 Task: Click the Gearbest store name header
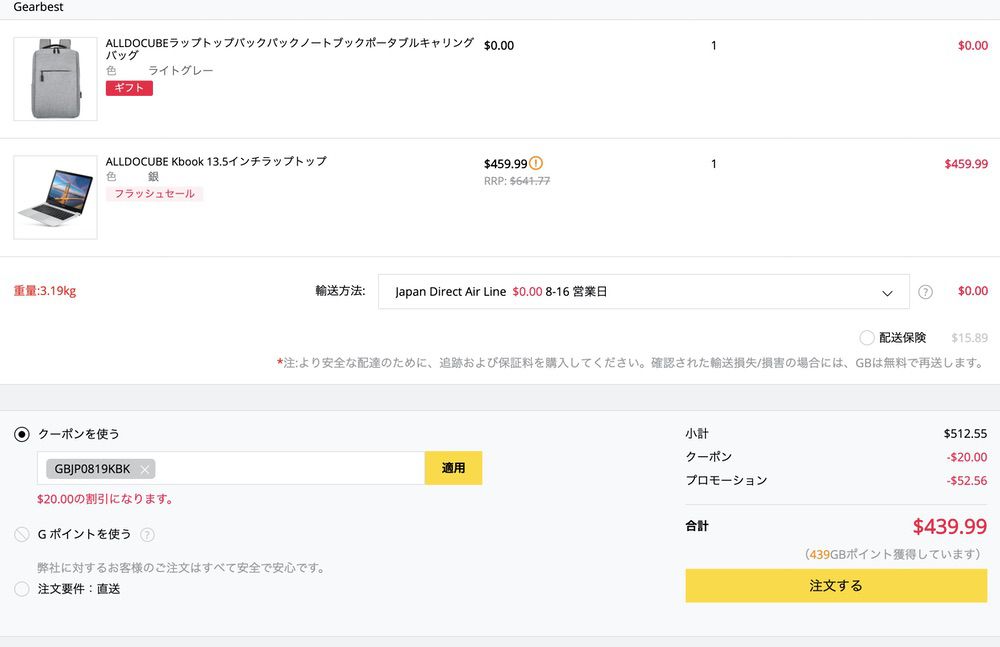(x=38, y=7)
